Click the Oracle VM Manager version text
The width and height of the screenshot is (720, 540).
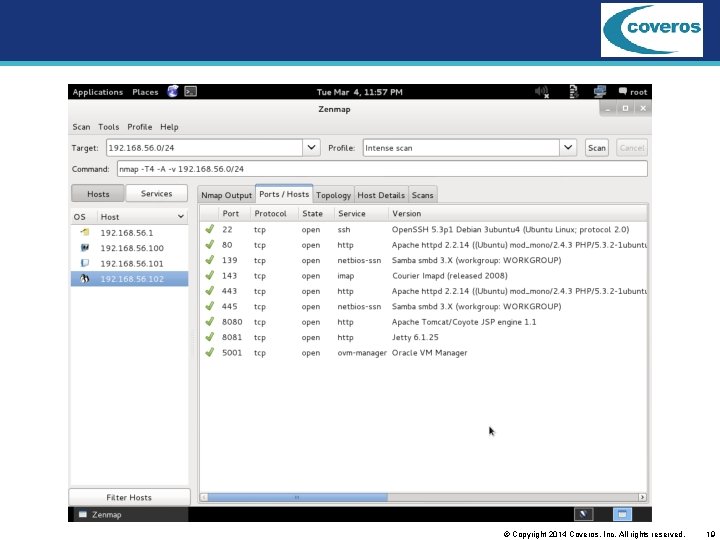click(429, 353)
